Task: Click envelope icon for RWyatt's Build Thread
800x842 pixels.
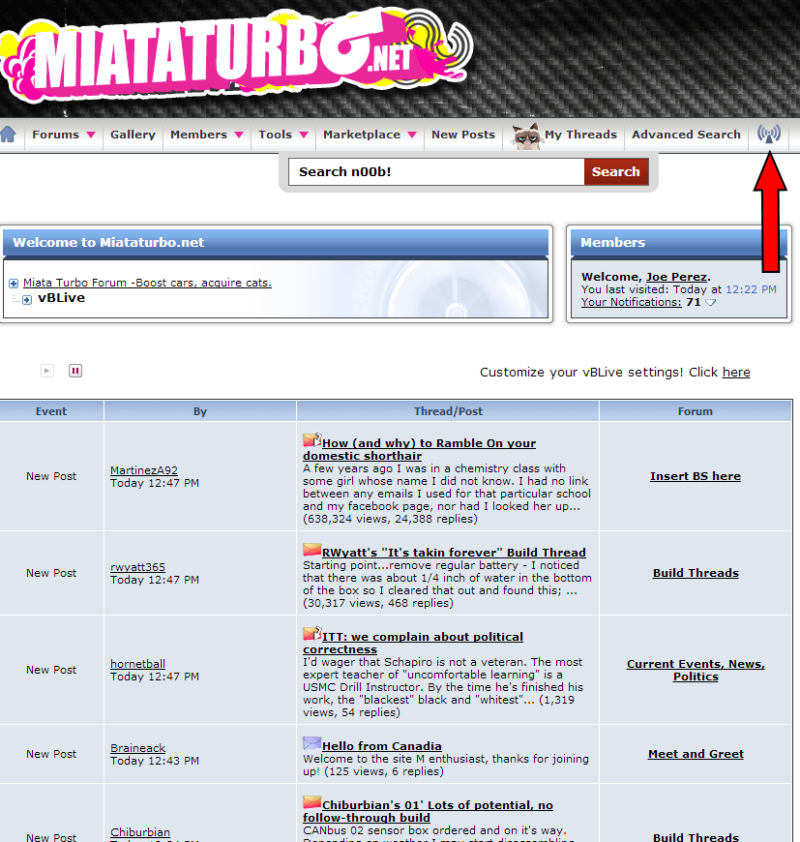Action: (x=312, y=550)
